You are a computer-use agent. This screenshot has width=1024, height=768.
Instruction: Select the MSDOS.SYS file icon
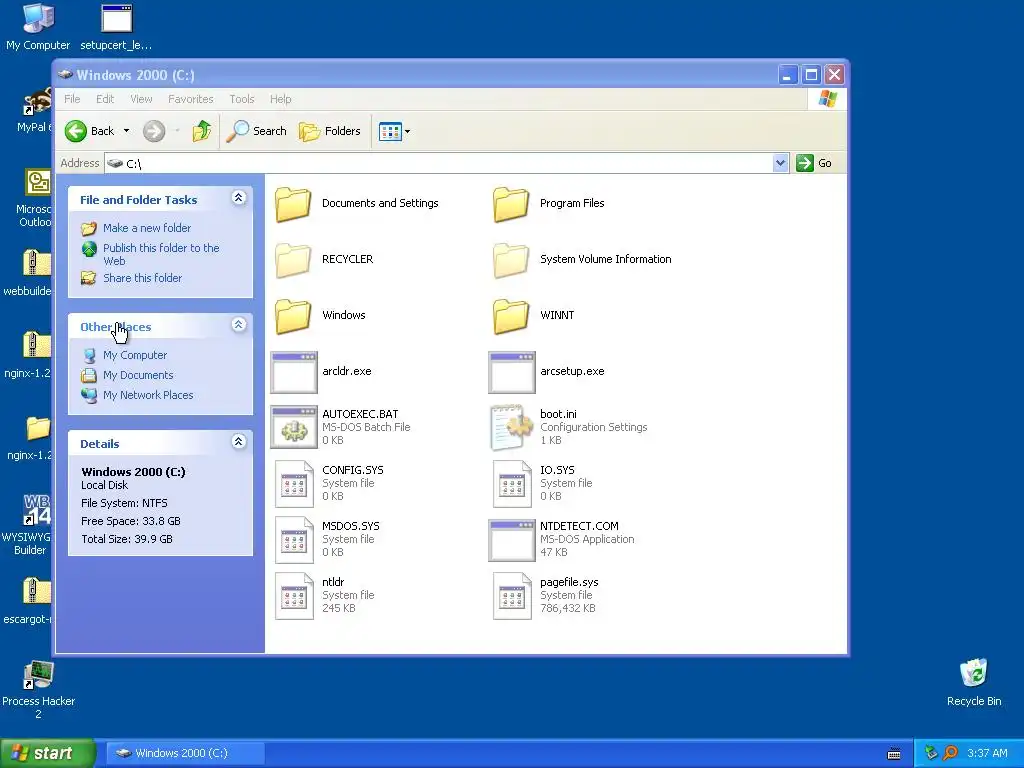(294, 540)
